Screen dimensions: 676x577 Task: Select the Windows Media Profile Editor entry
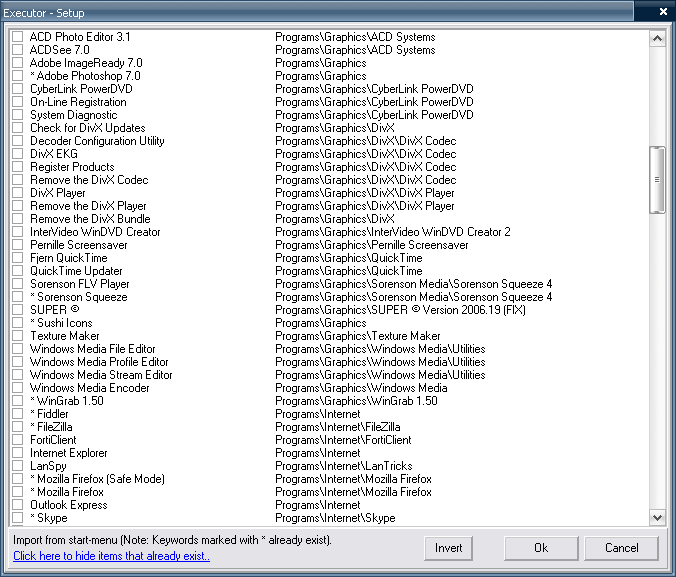click(99, 362)
